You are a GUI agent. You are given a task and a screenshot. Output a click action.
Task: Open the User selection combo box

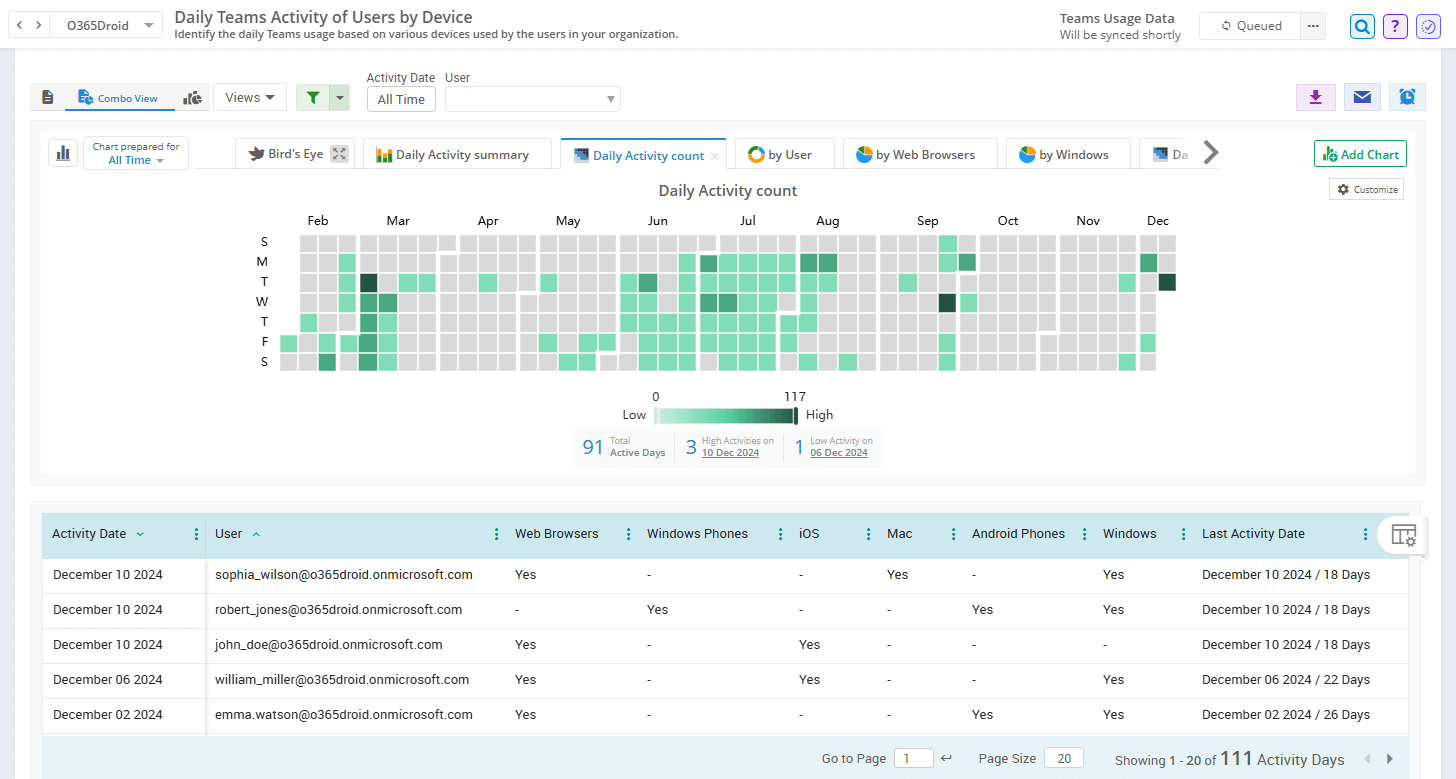(532, 98)
